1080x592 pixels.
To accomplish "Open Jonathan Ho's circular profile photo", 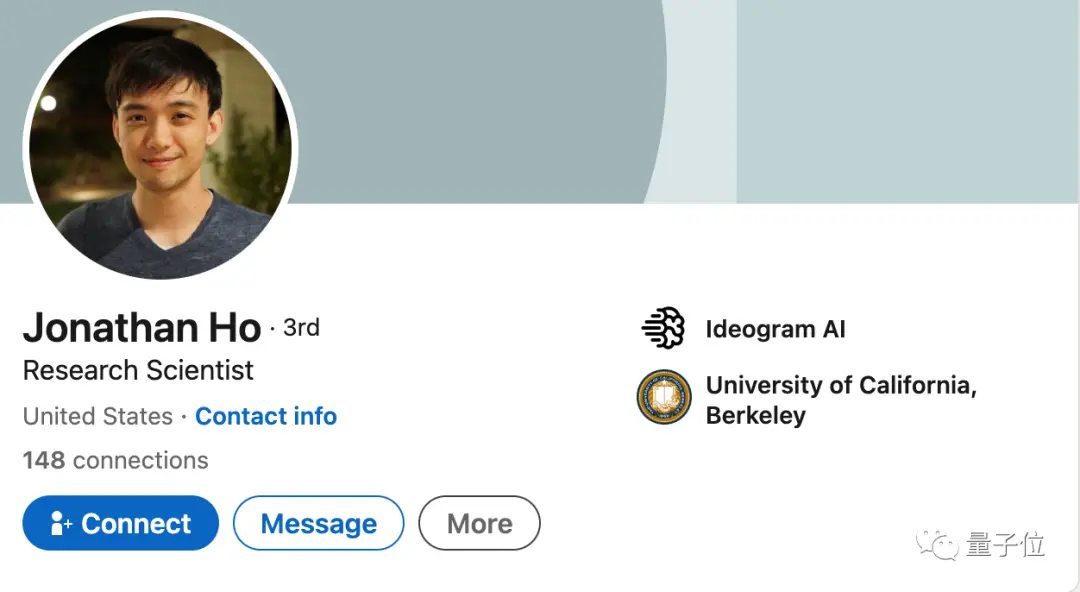I will point(160,146).
